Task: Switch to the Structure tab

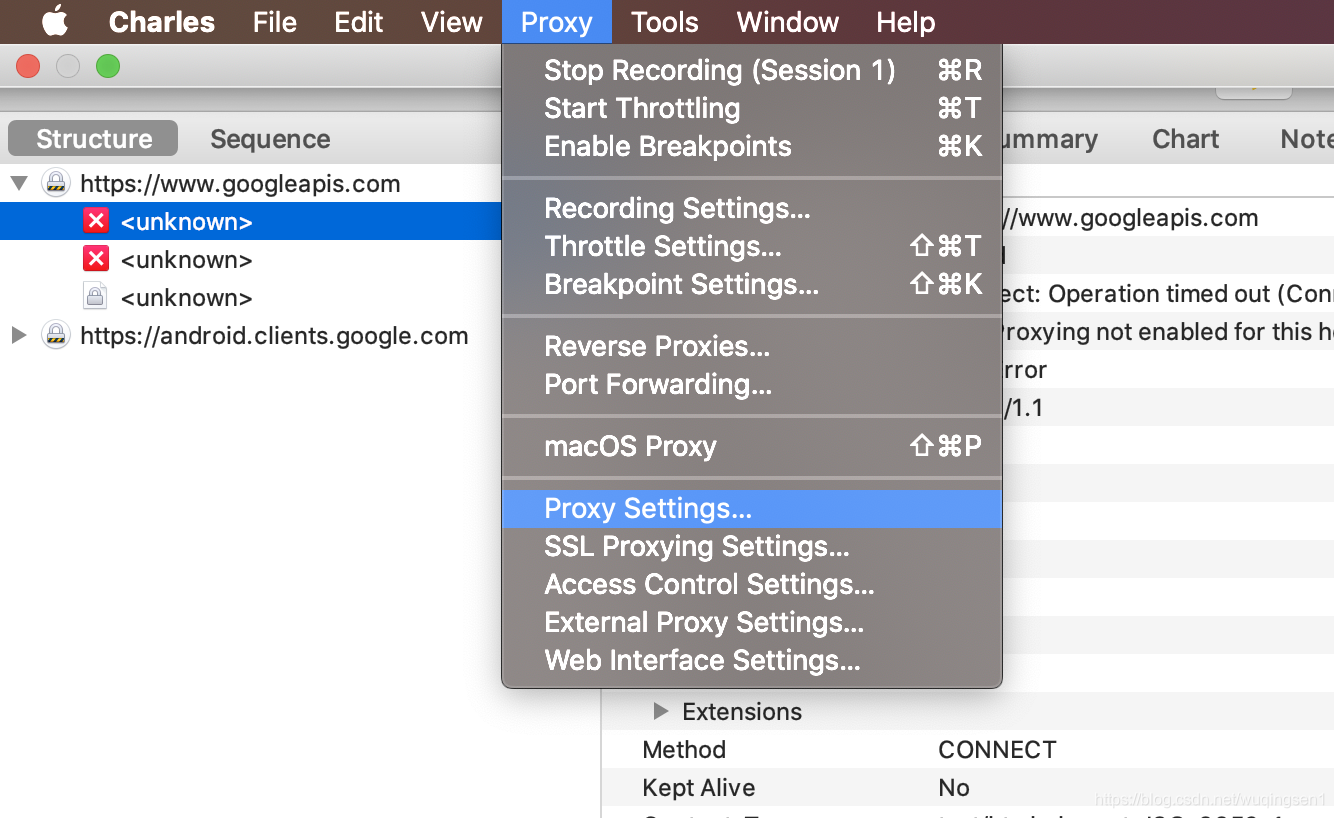Action: [93, 139]
